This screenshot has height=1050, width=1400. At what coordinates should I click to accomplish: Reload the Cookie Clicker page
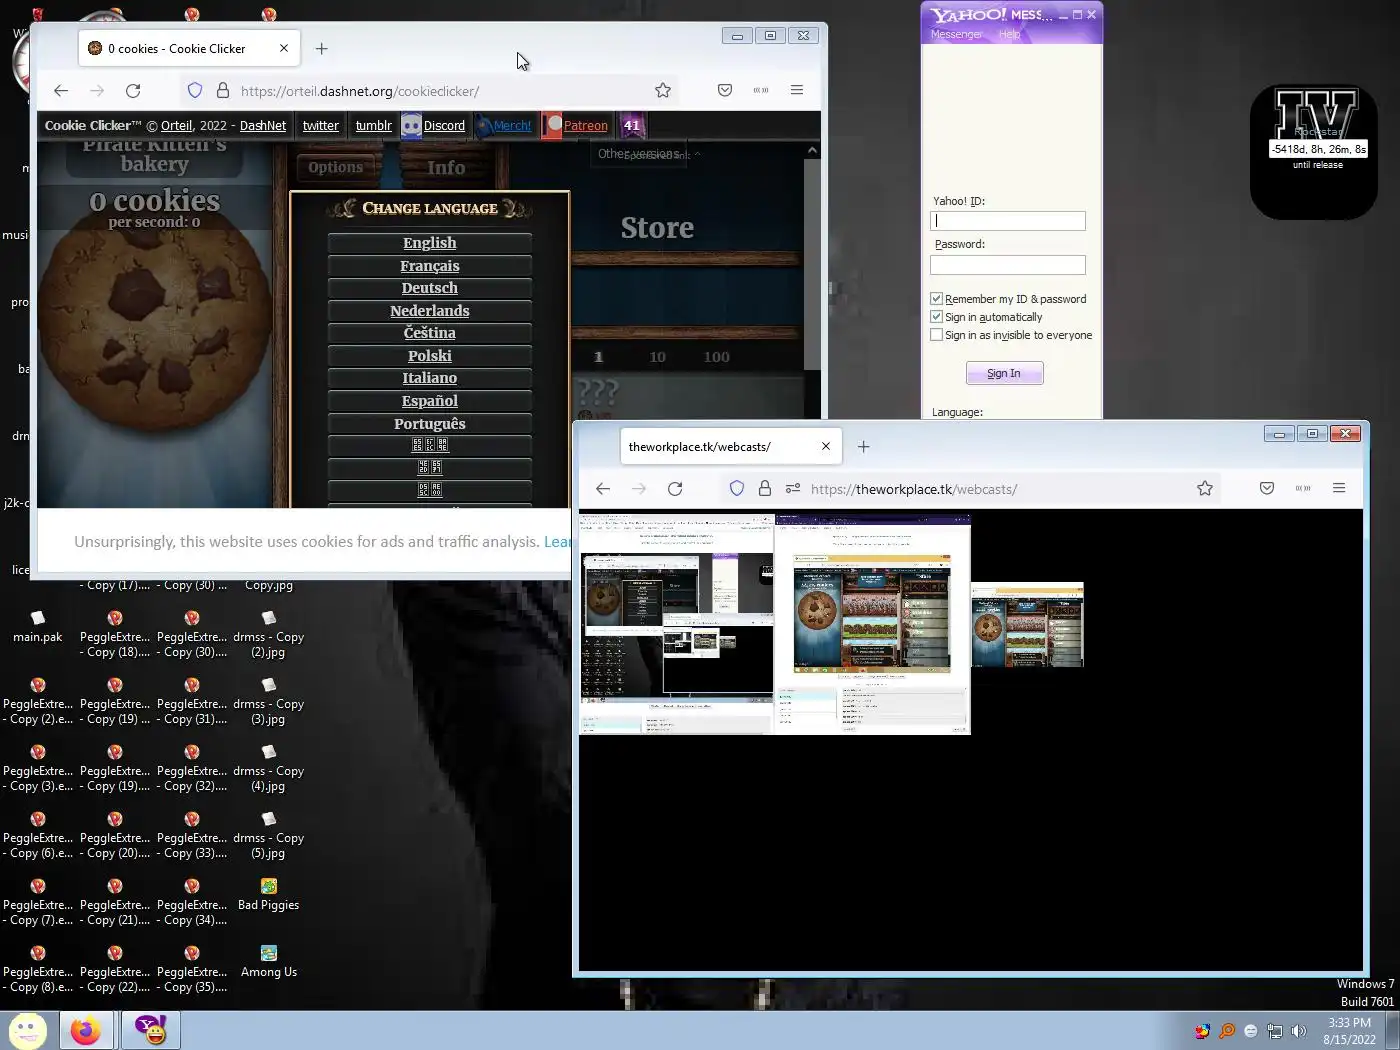pyautogui.click(x=133, y=91)
